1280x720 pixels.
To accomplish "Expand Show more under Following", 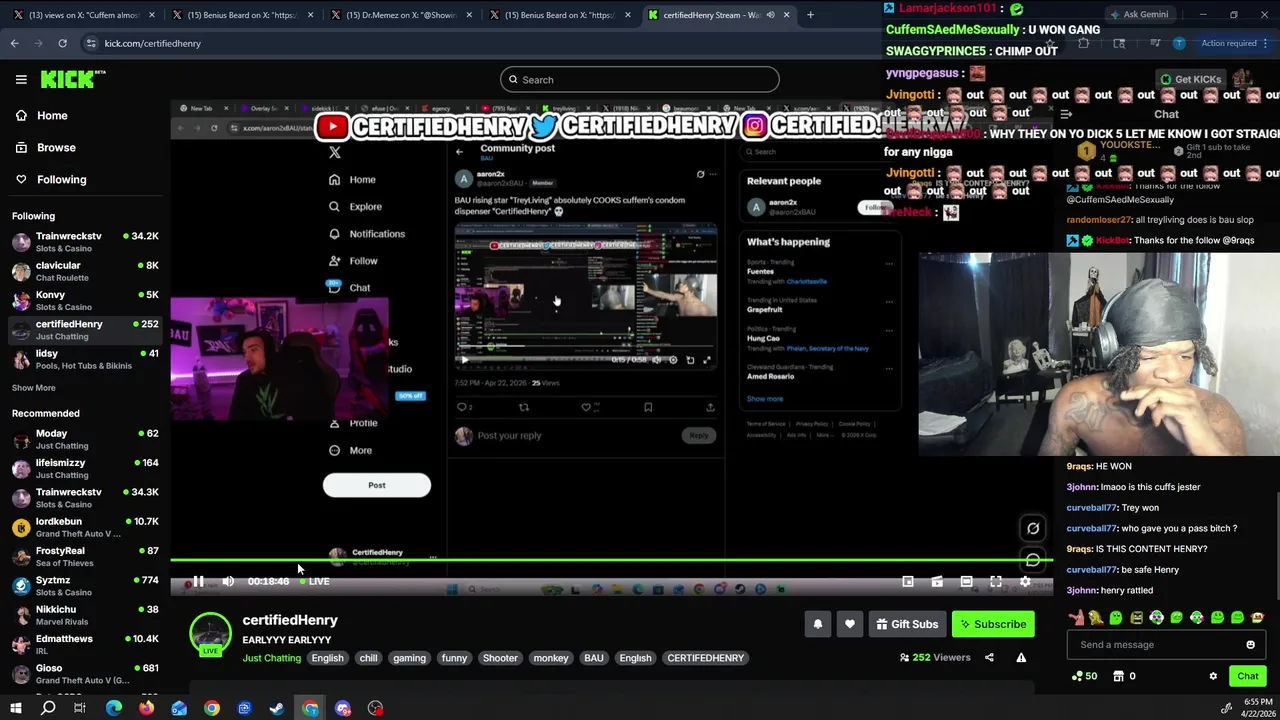I will pyautogui.click(x=34, y=388).
